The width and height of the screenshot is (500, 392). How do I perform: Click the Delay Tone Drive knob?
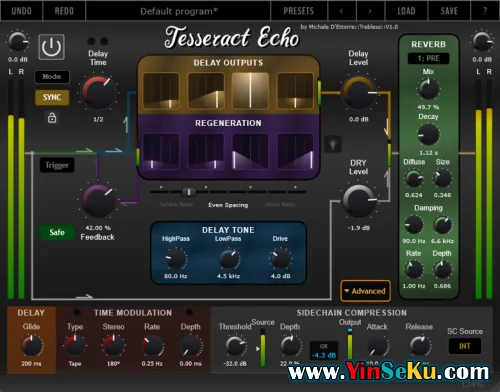[x=280, y=259]
